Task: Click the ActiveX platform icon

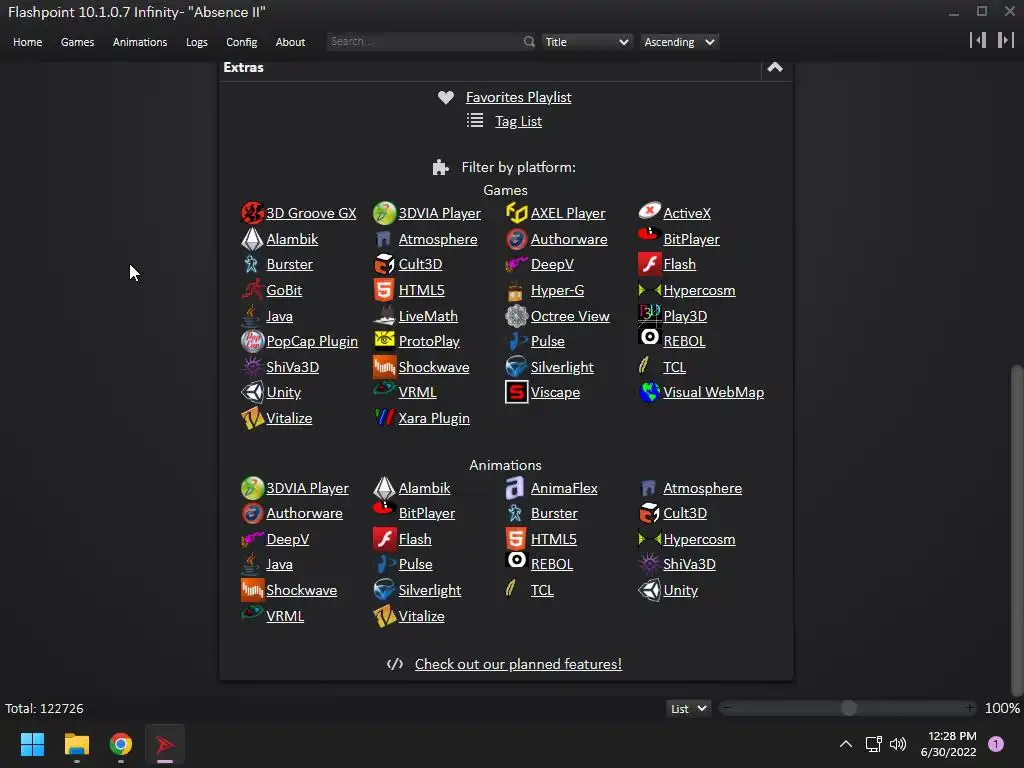Action: [649, 211]
